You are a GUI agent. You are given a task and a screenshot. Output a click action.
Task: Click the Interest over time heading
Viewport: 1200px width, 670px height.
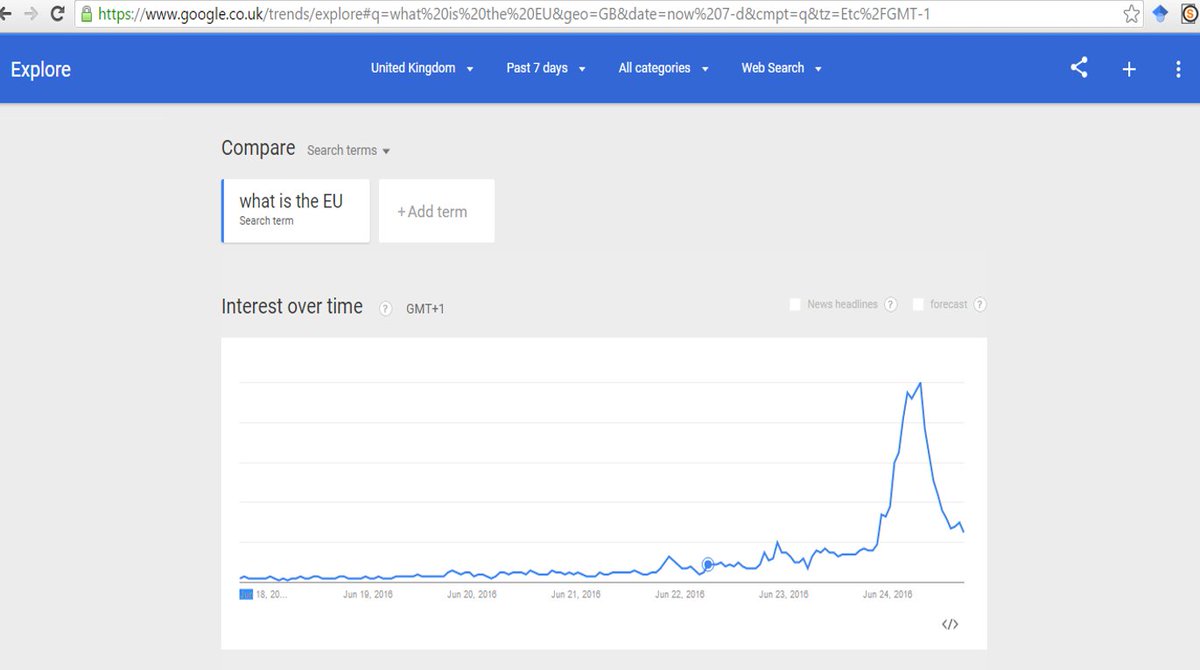pyautogui.click(x=292, y=307)
